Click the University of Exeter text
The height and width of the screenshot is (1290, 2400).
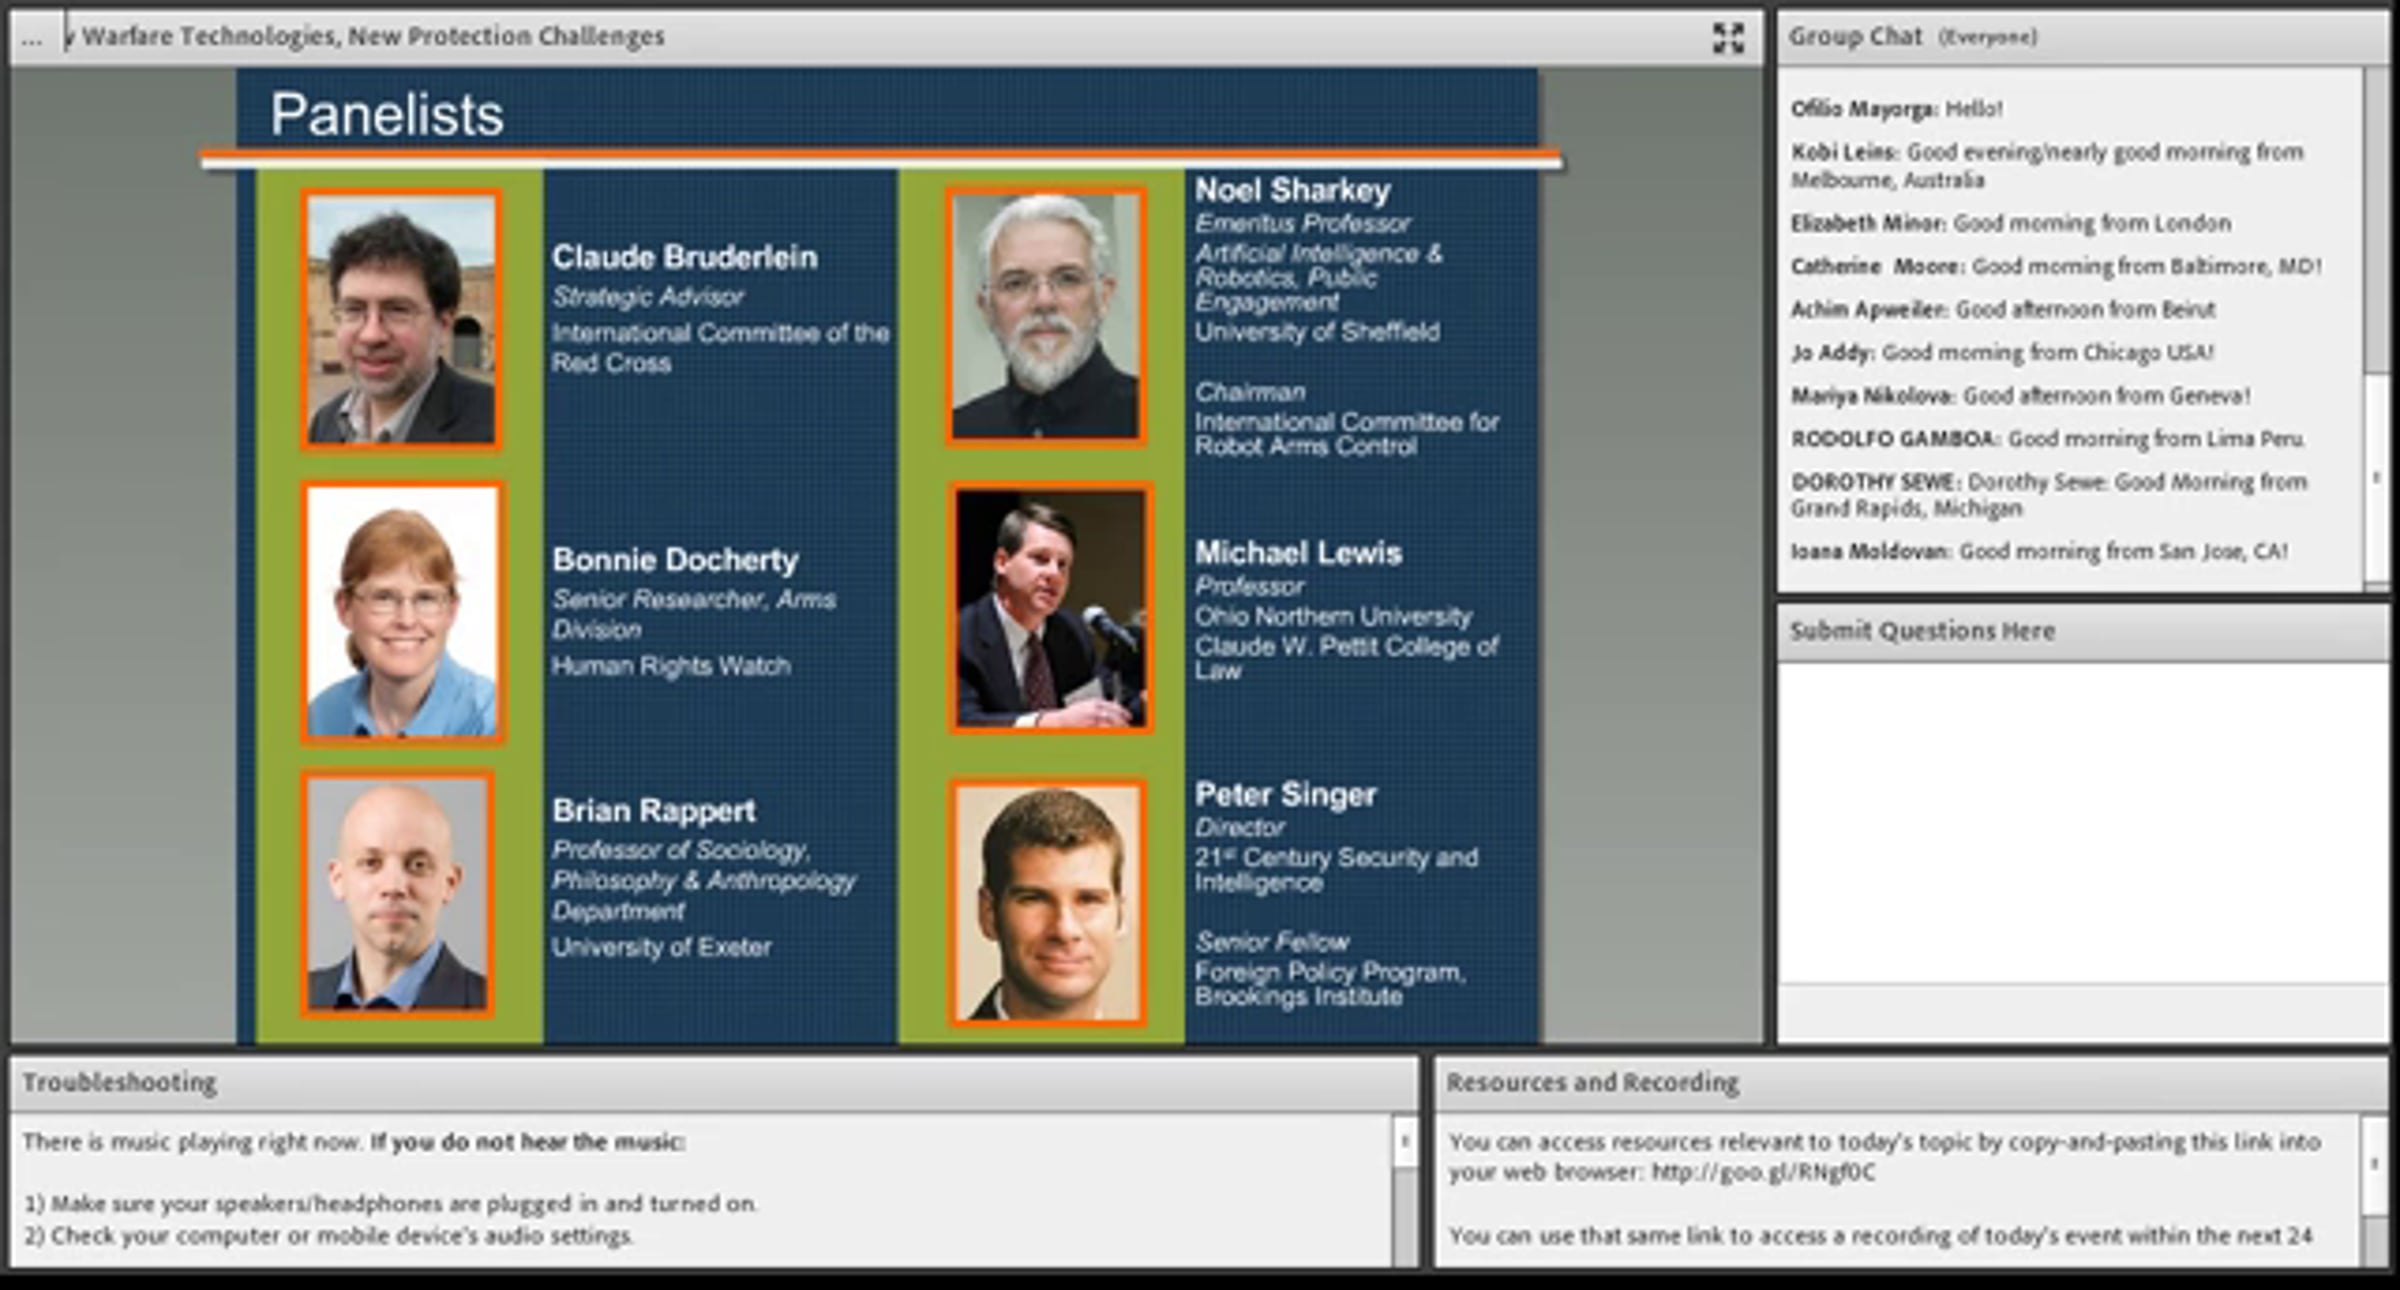[661, 947]
